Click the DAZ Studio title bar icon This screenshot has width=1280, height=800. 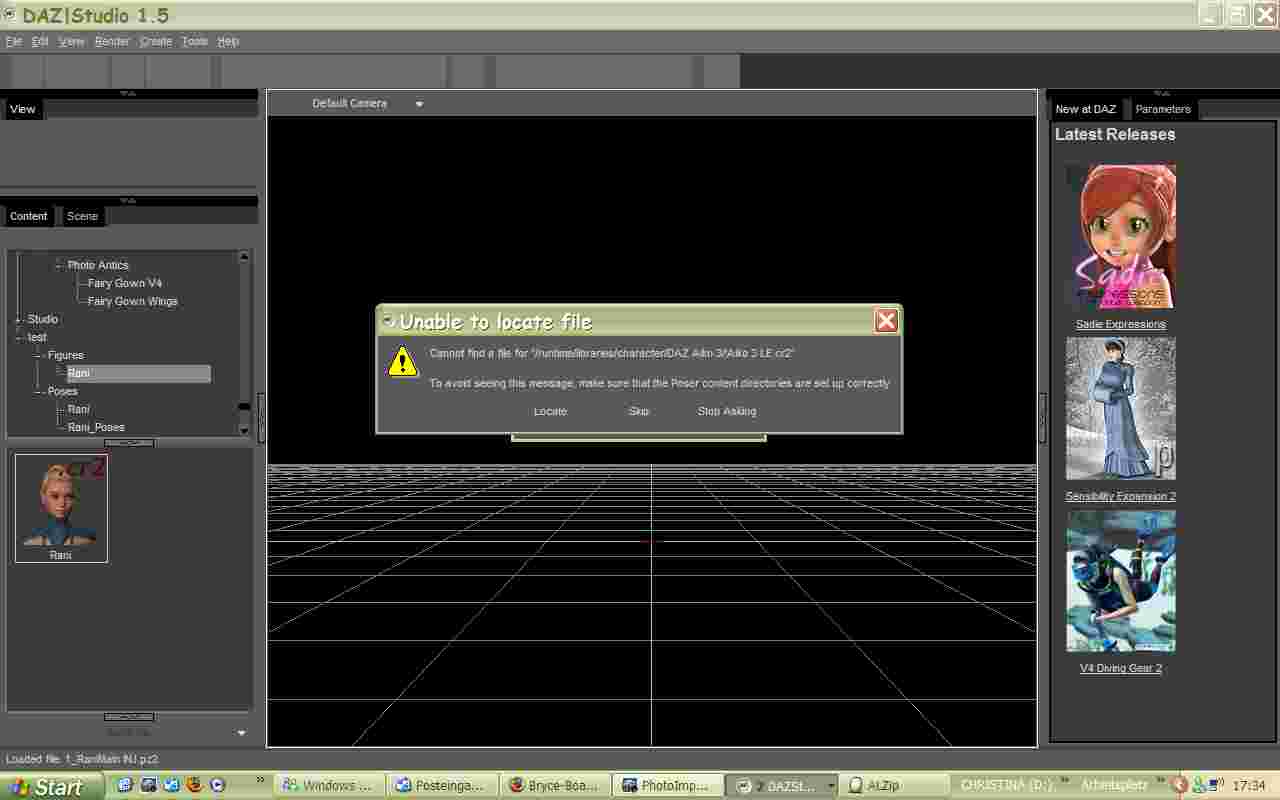click(x=10, y=13)
